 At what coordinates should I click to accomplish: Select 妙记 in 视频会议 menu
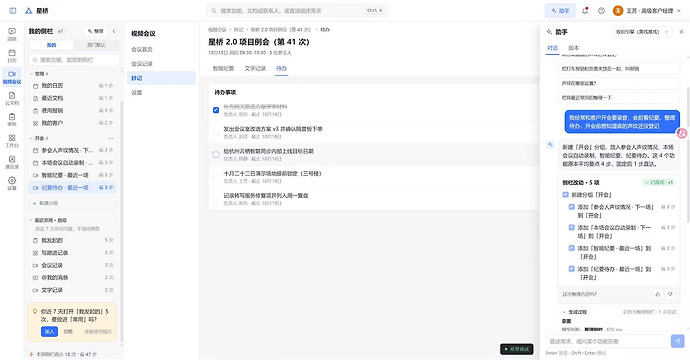pos(161,78)
